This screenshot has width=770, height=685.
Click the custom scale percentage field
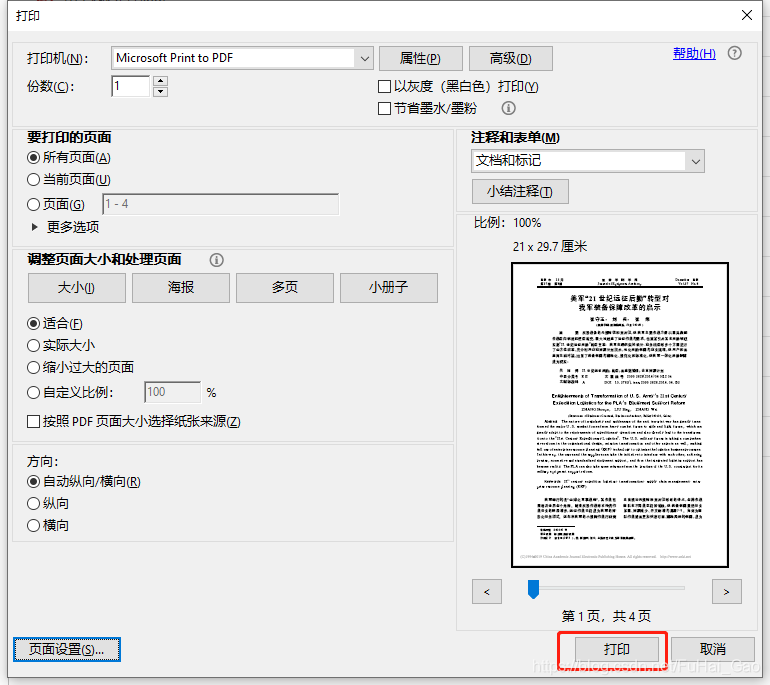(x=172, y=392)
